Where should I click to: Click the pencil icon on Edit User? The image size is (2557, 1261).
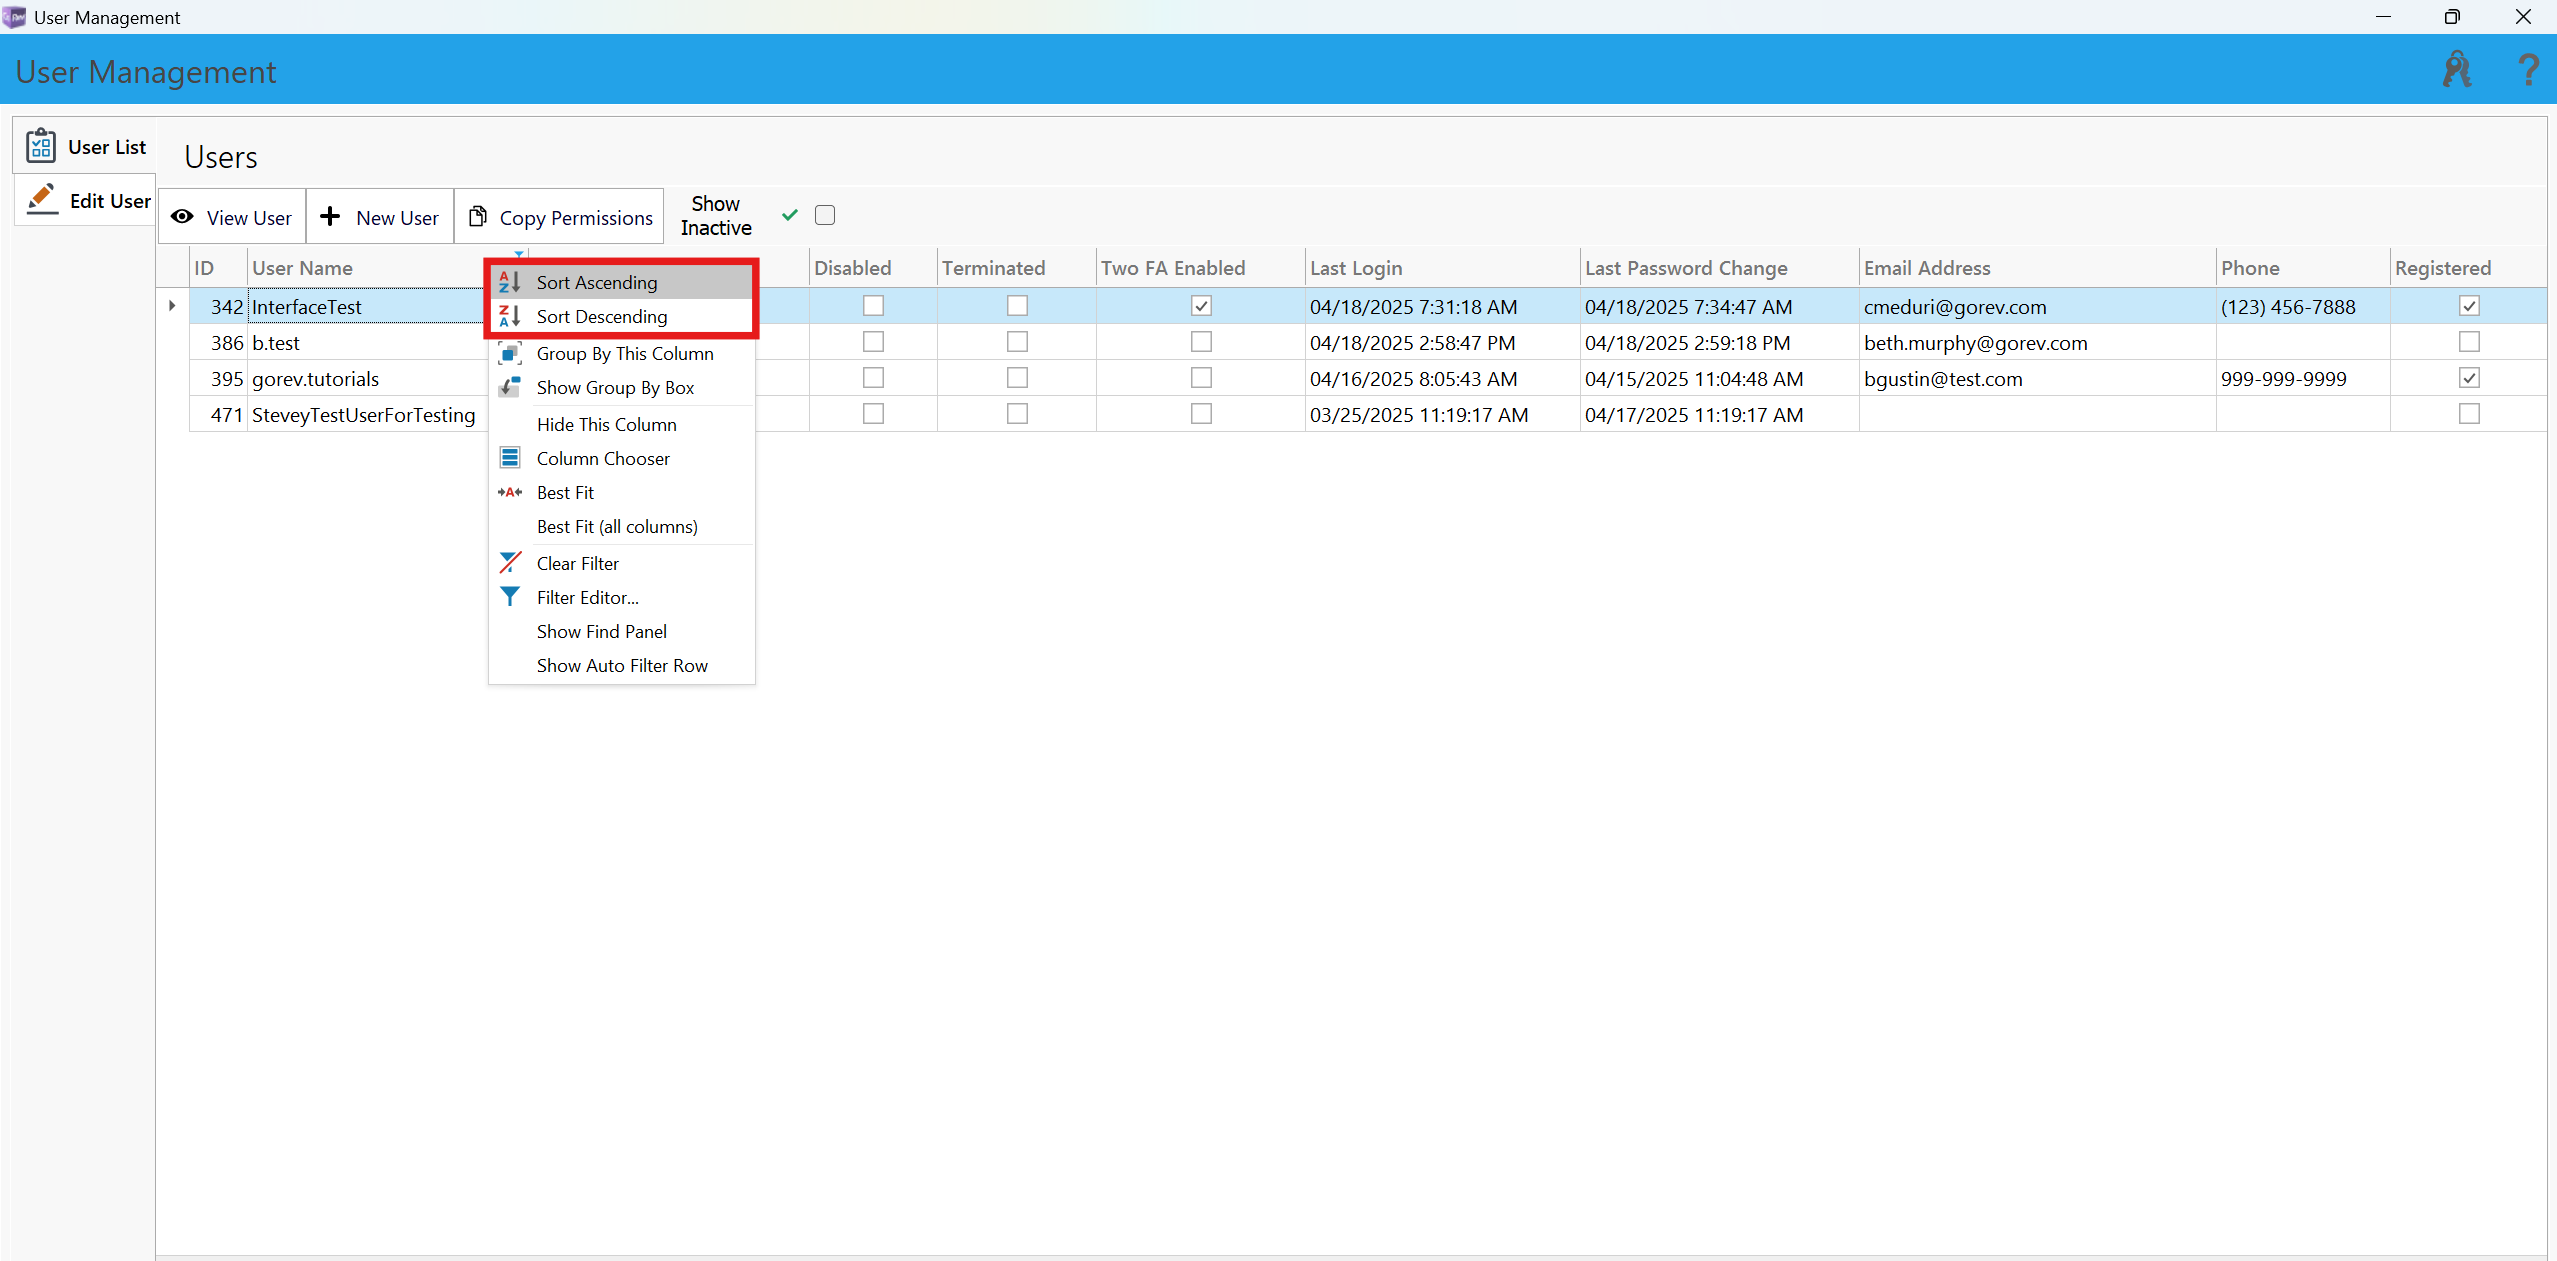point(42,198)
